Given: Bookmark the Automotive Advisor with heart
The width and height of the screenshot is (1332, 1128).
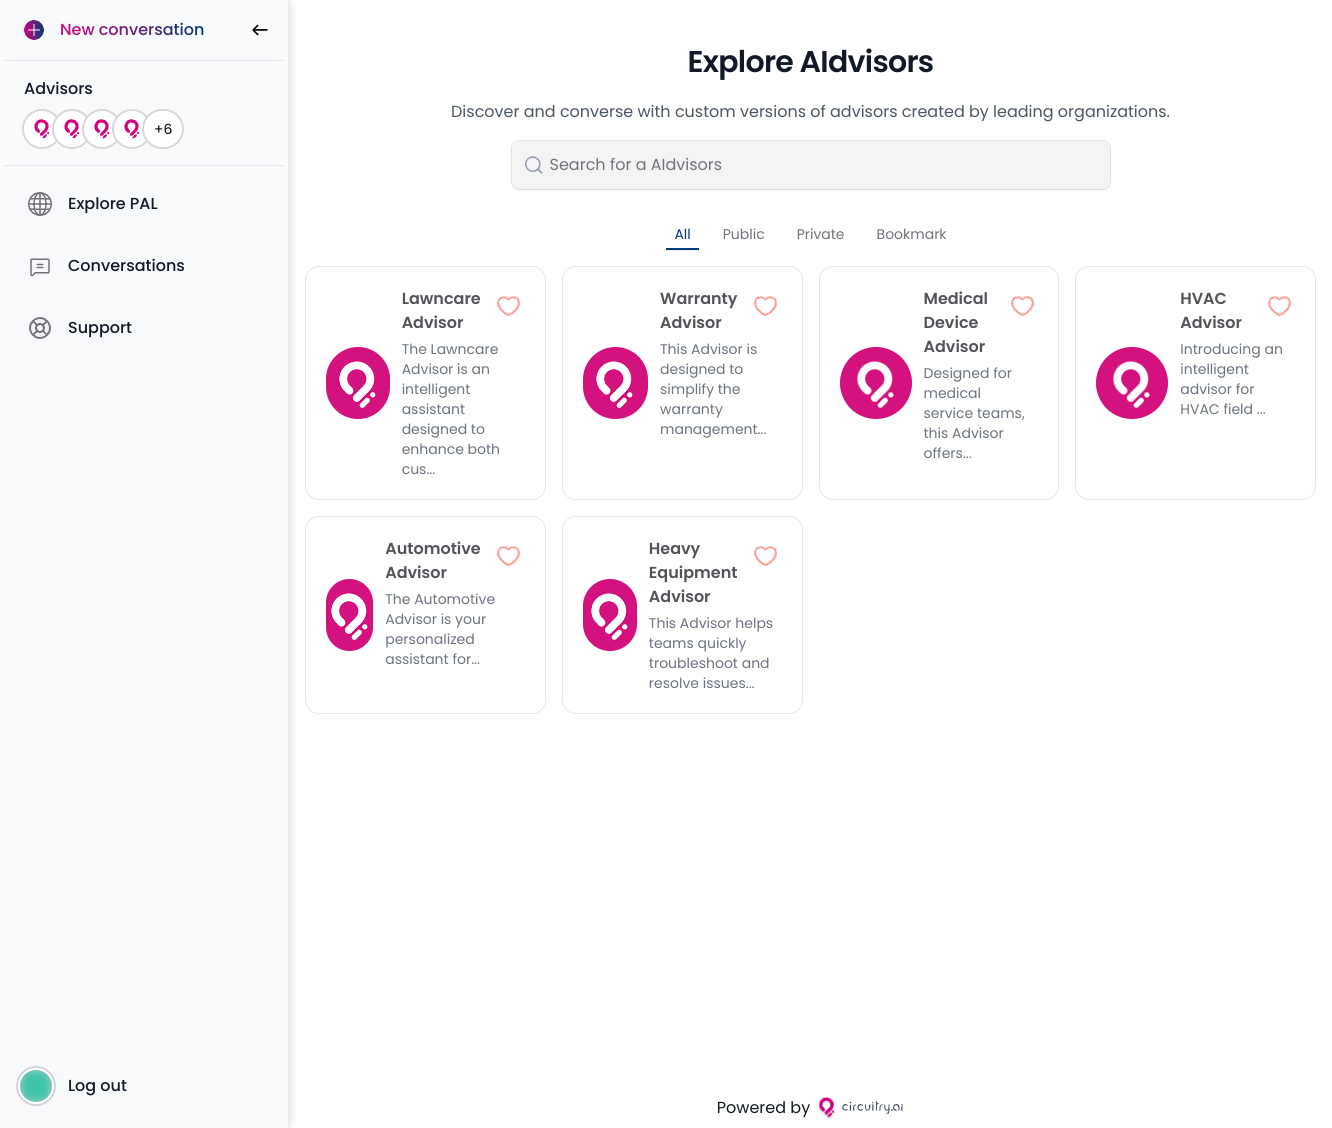Looking at the screenshot, I should (x=509, y=556).
